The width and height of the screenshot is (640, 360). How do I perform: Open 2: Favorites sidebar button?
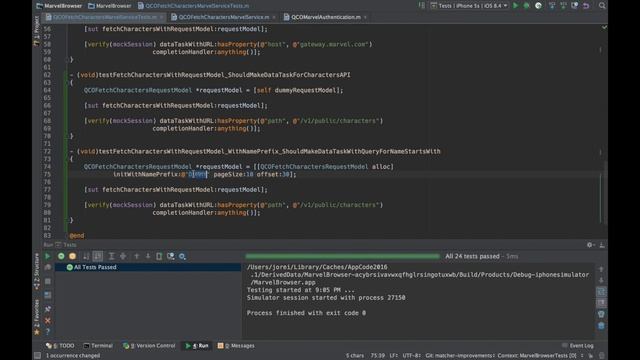click(x=37, y=317)
